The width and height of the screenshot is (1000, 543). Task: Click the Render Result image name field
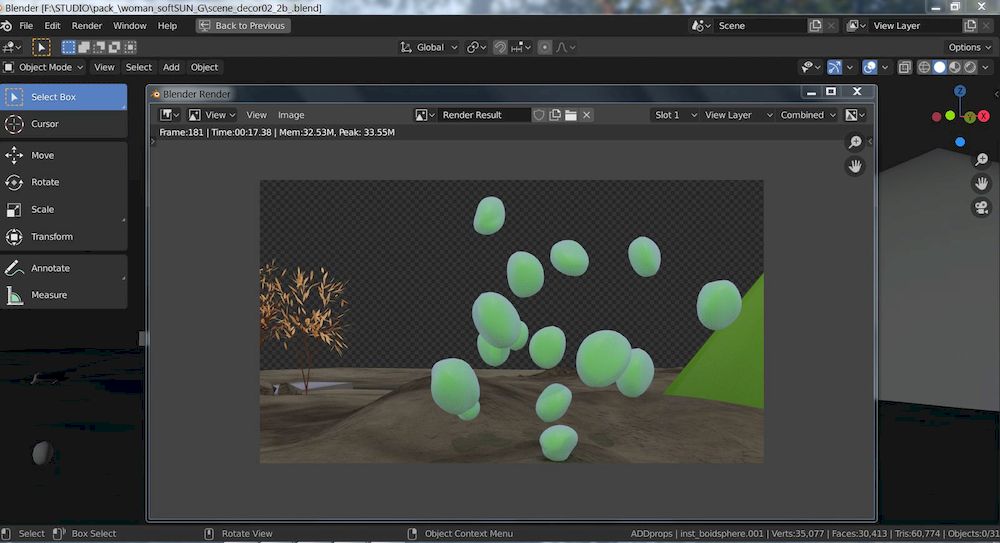pyautogui.click(x=485, y=115)
